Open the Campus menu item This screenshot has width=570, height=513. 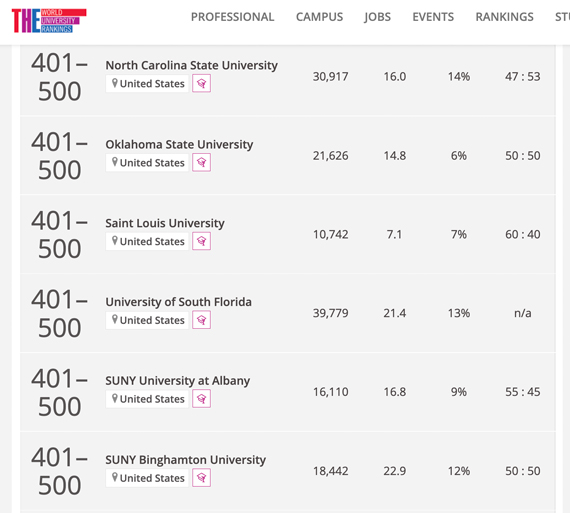(x=319, y=17)
